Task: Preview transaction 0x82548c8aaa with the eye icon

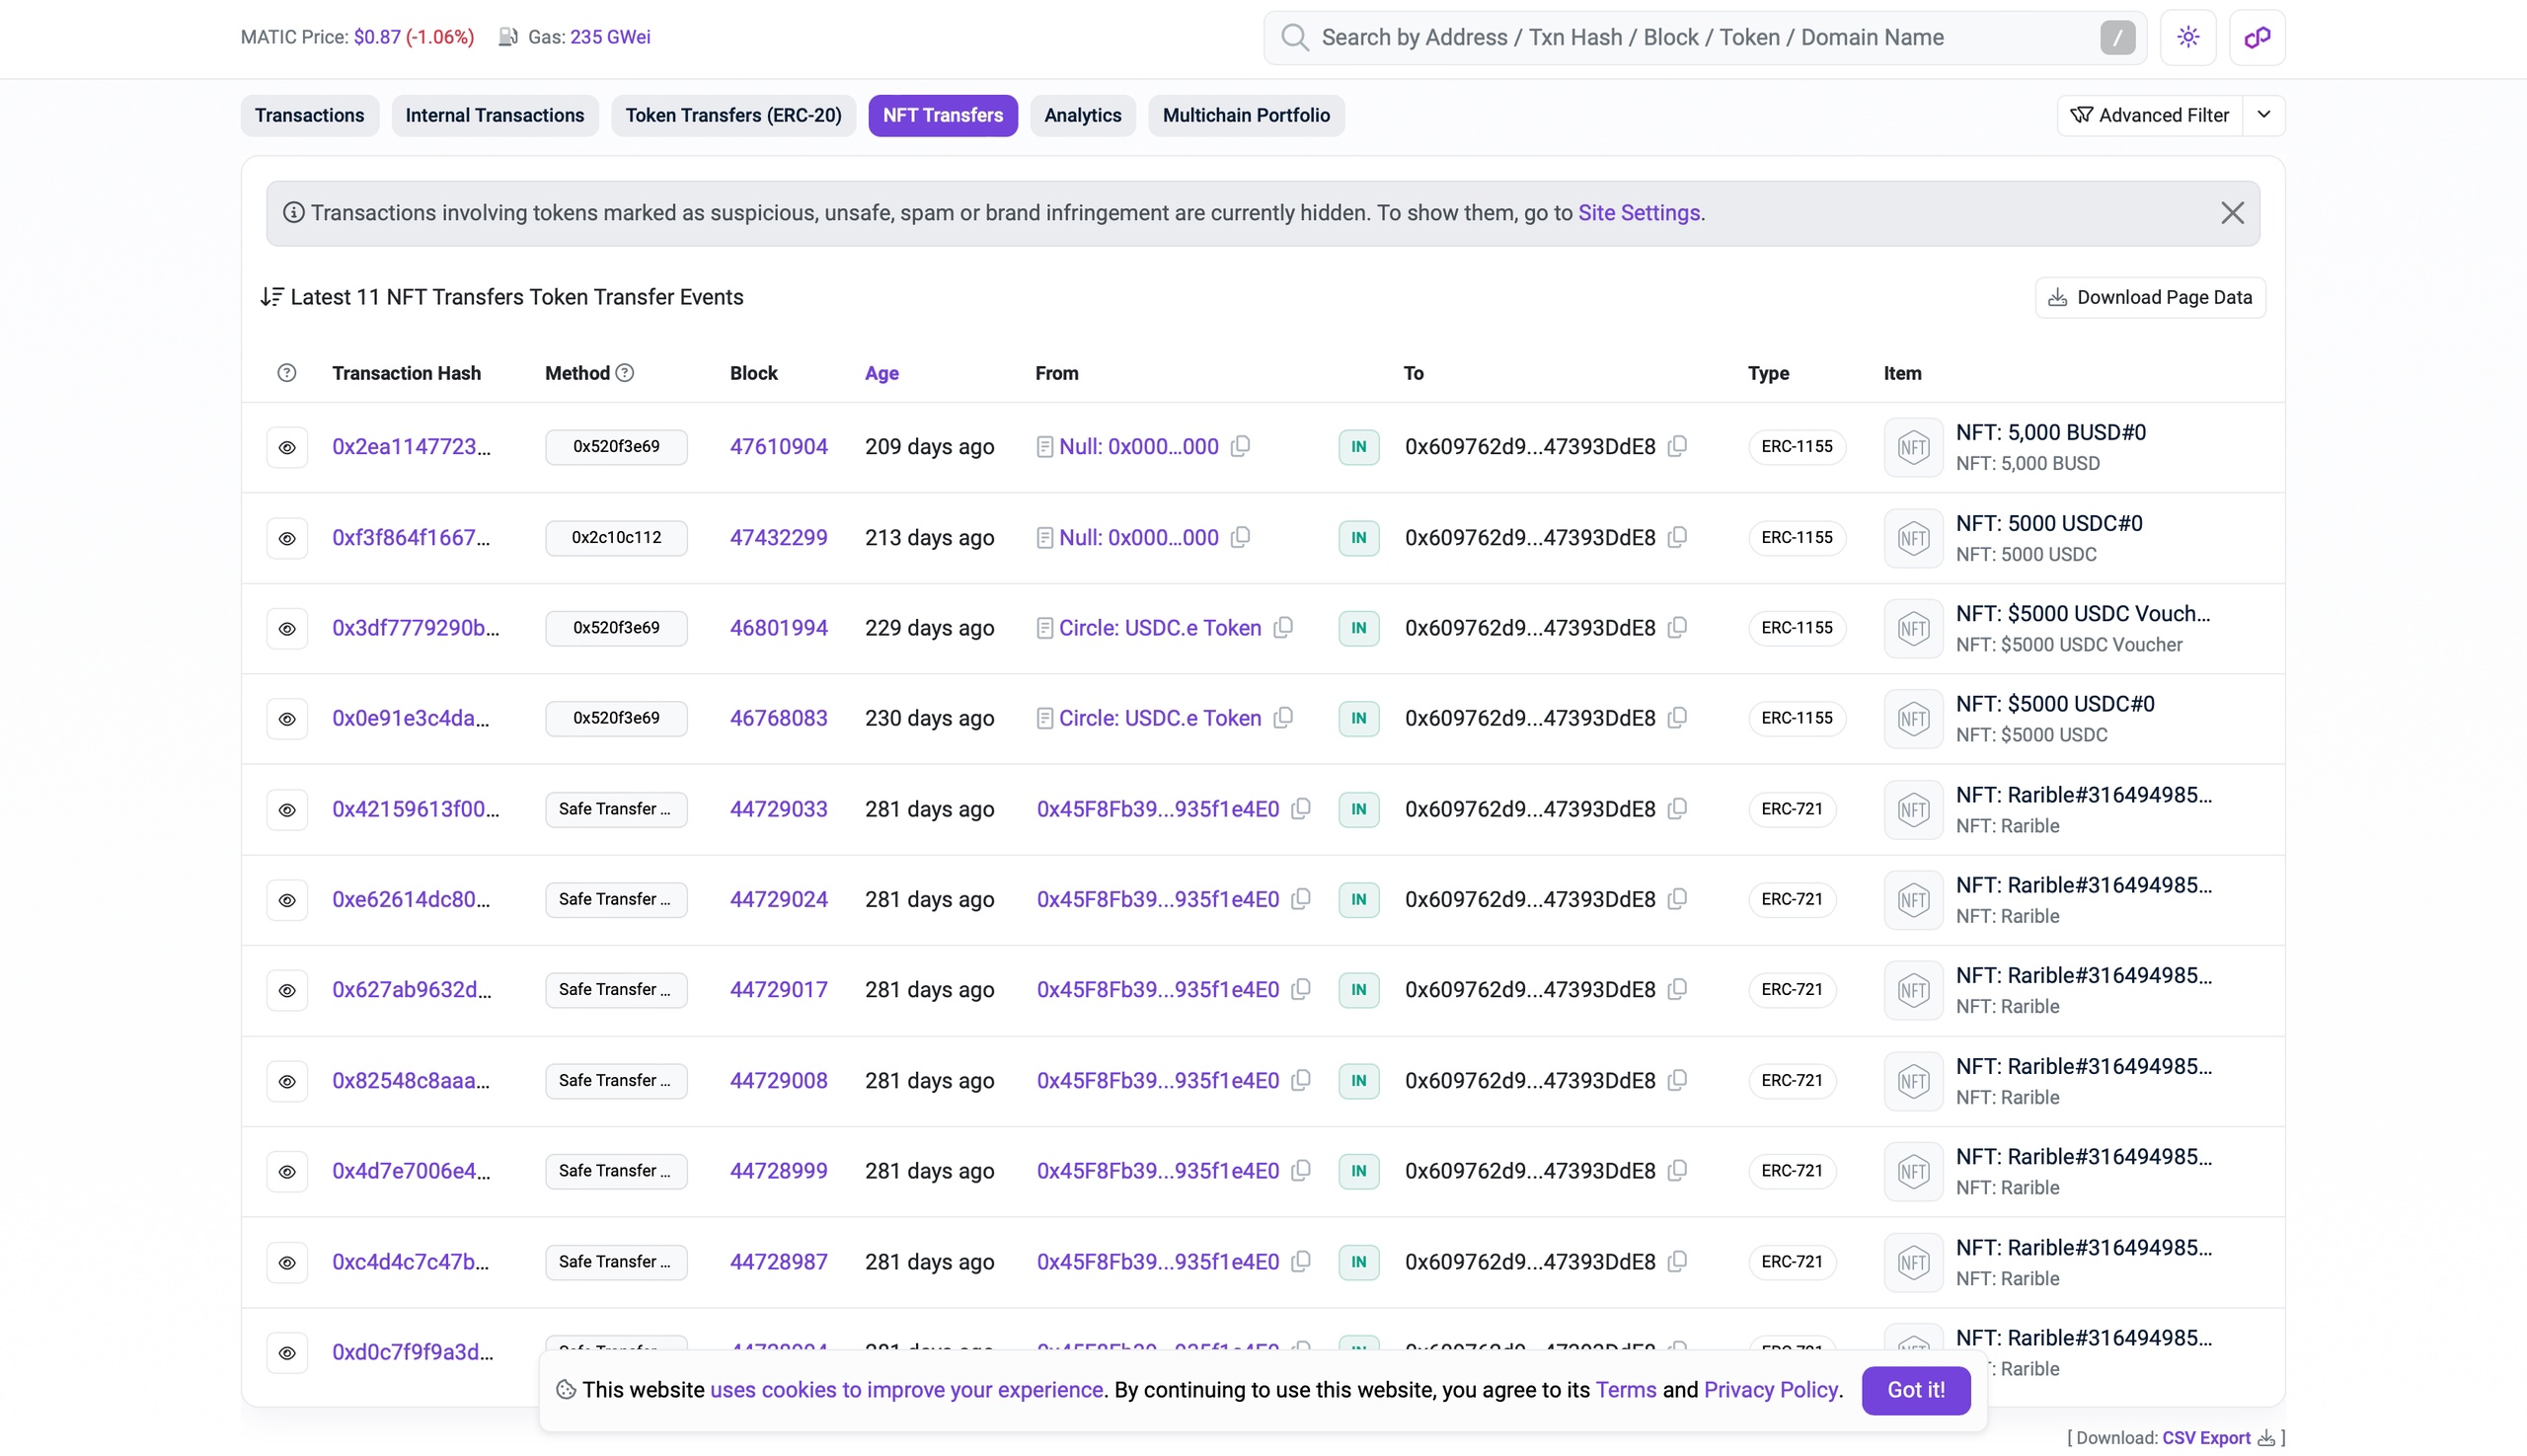Action: point(287,1081)
